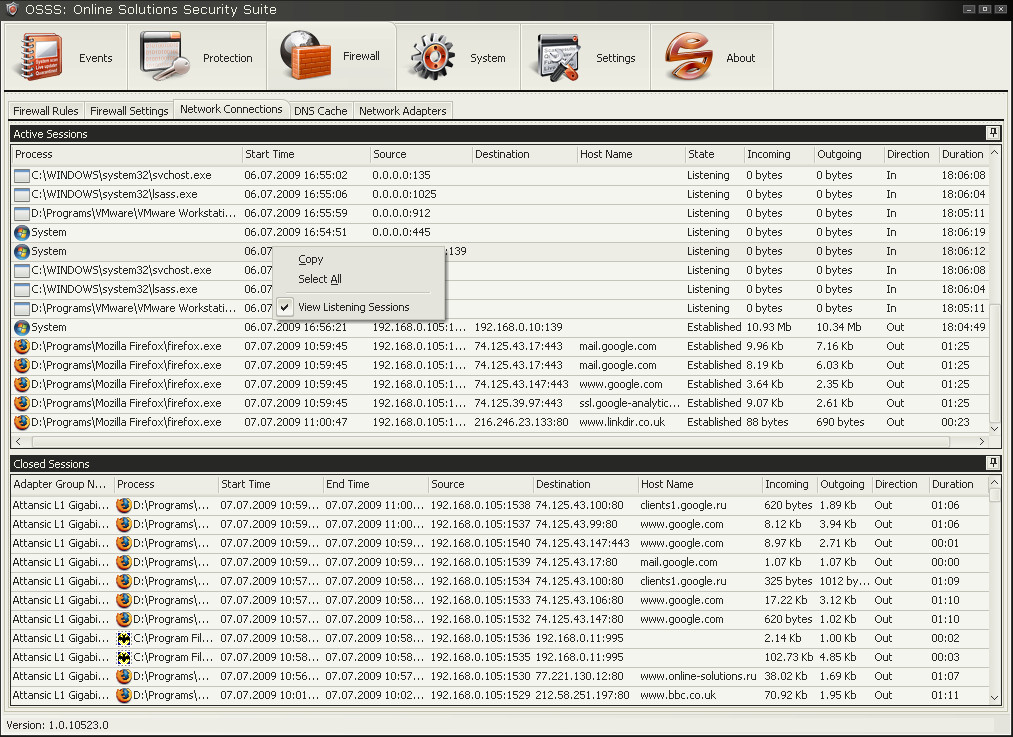Pin the Active Sessions panel
The image size is (1013, 737).
tap(993, 133)
